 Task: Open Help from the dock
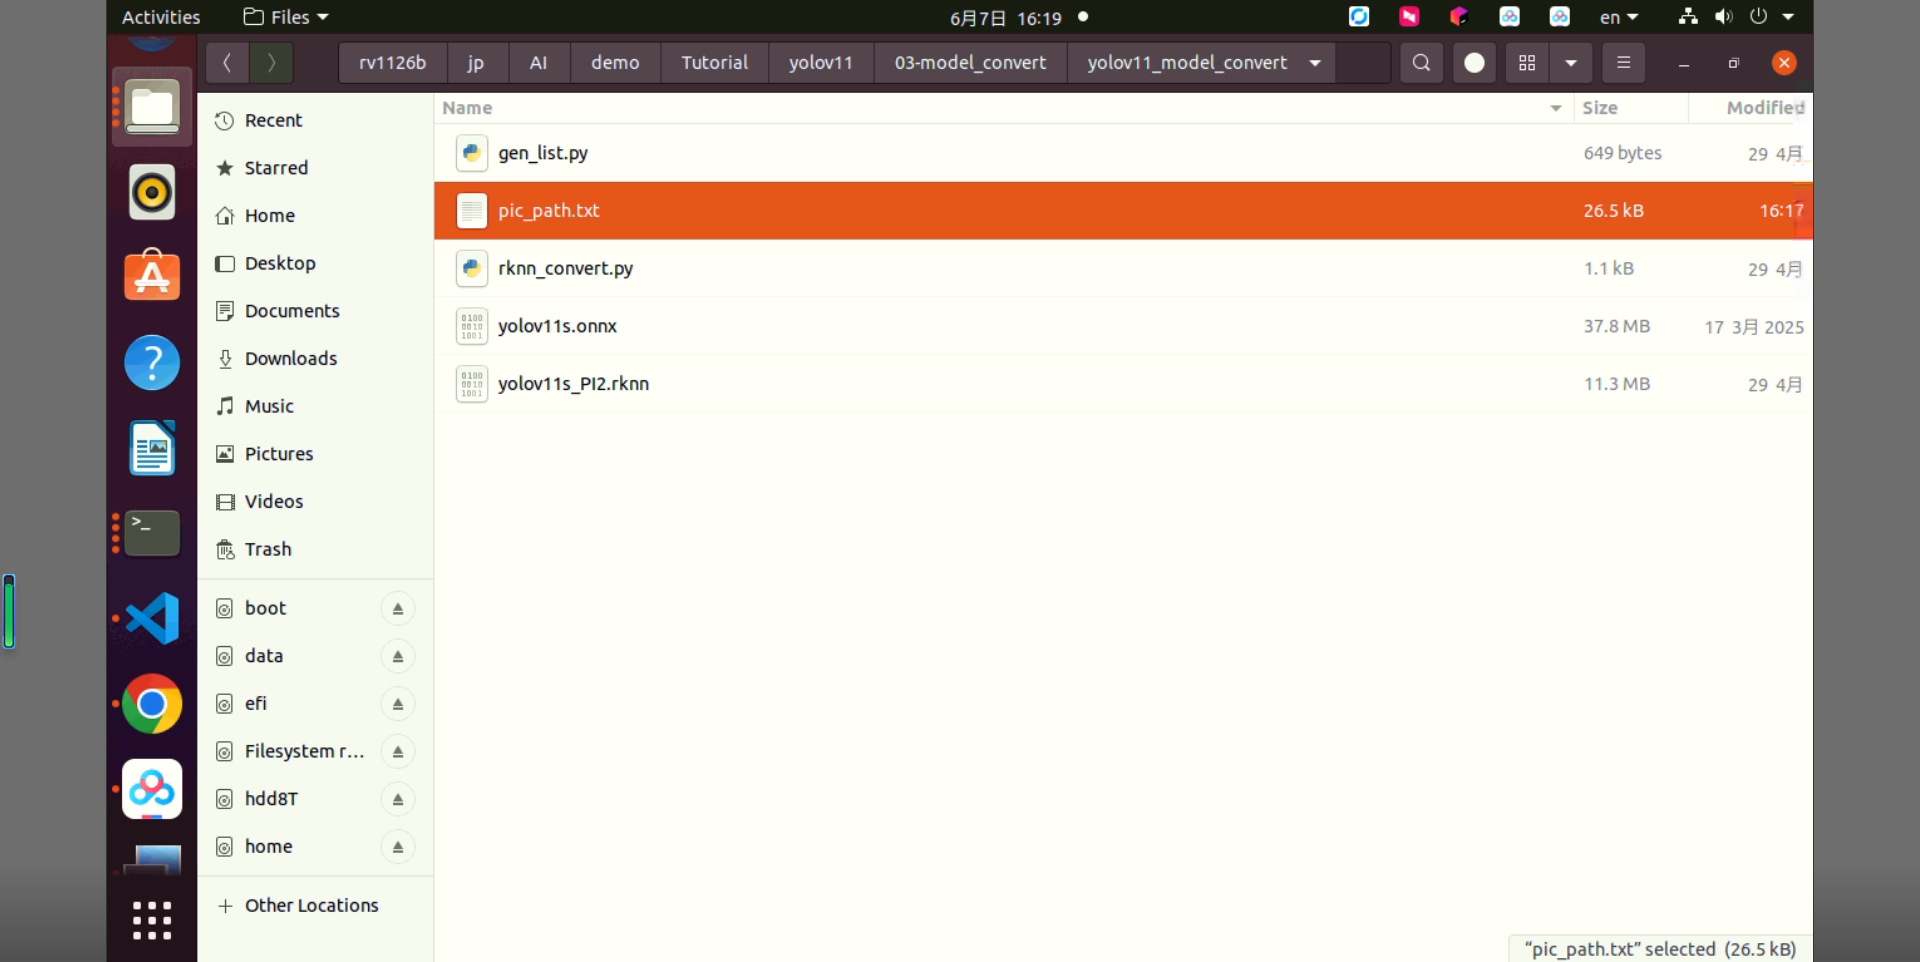[x=152, y=362]
